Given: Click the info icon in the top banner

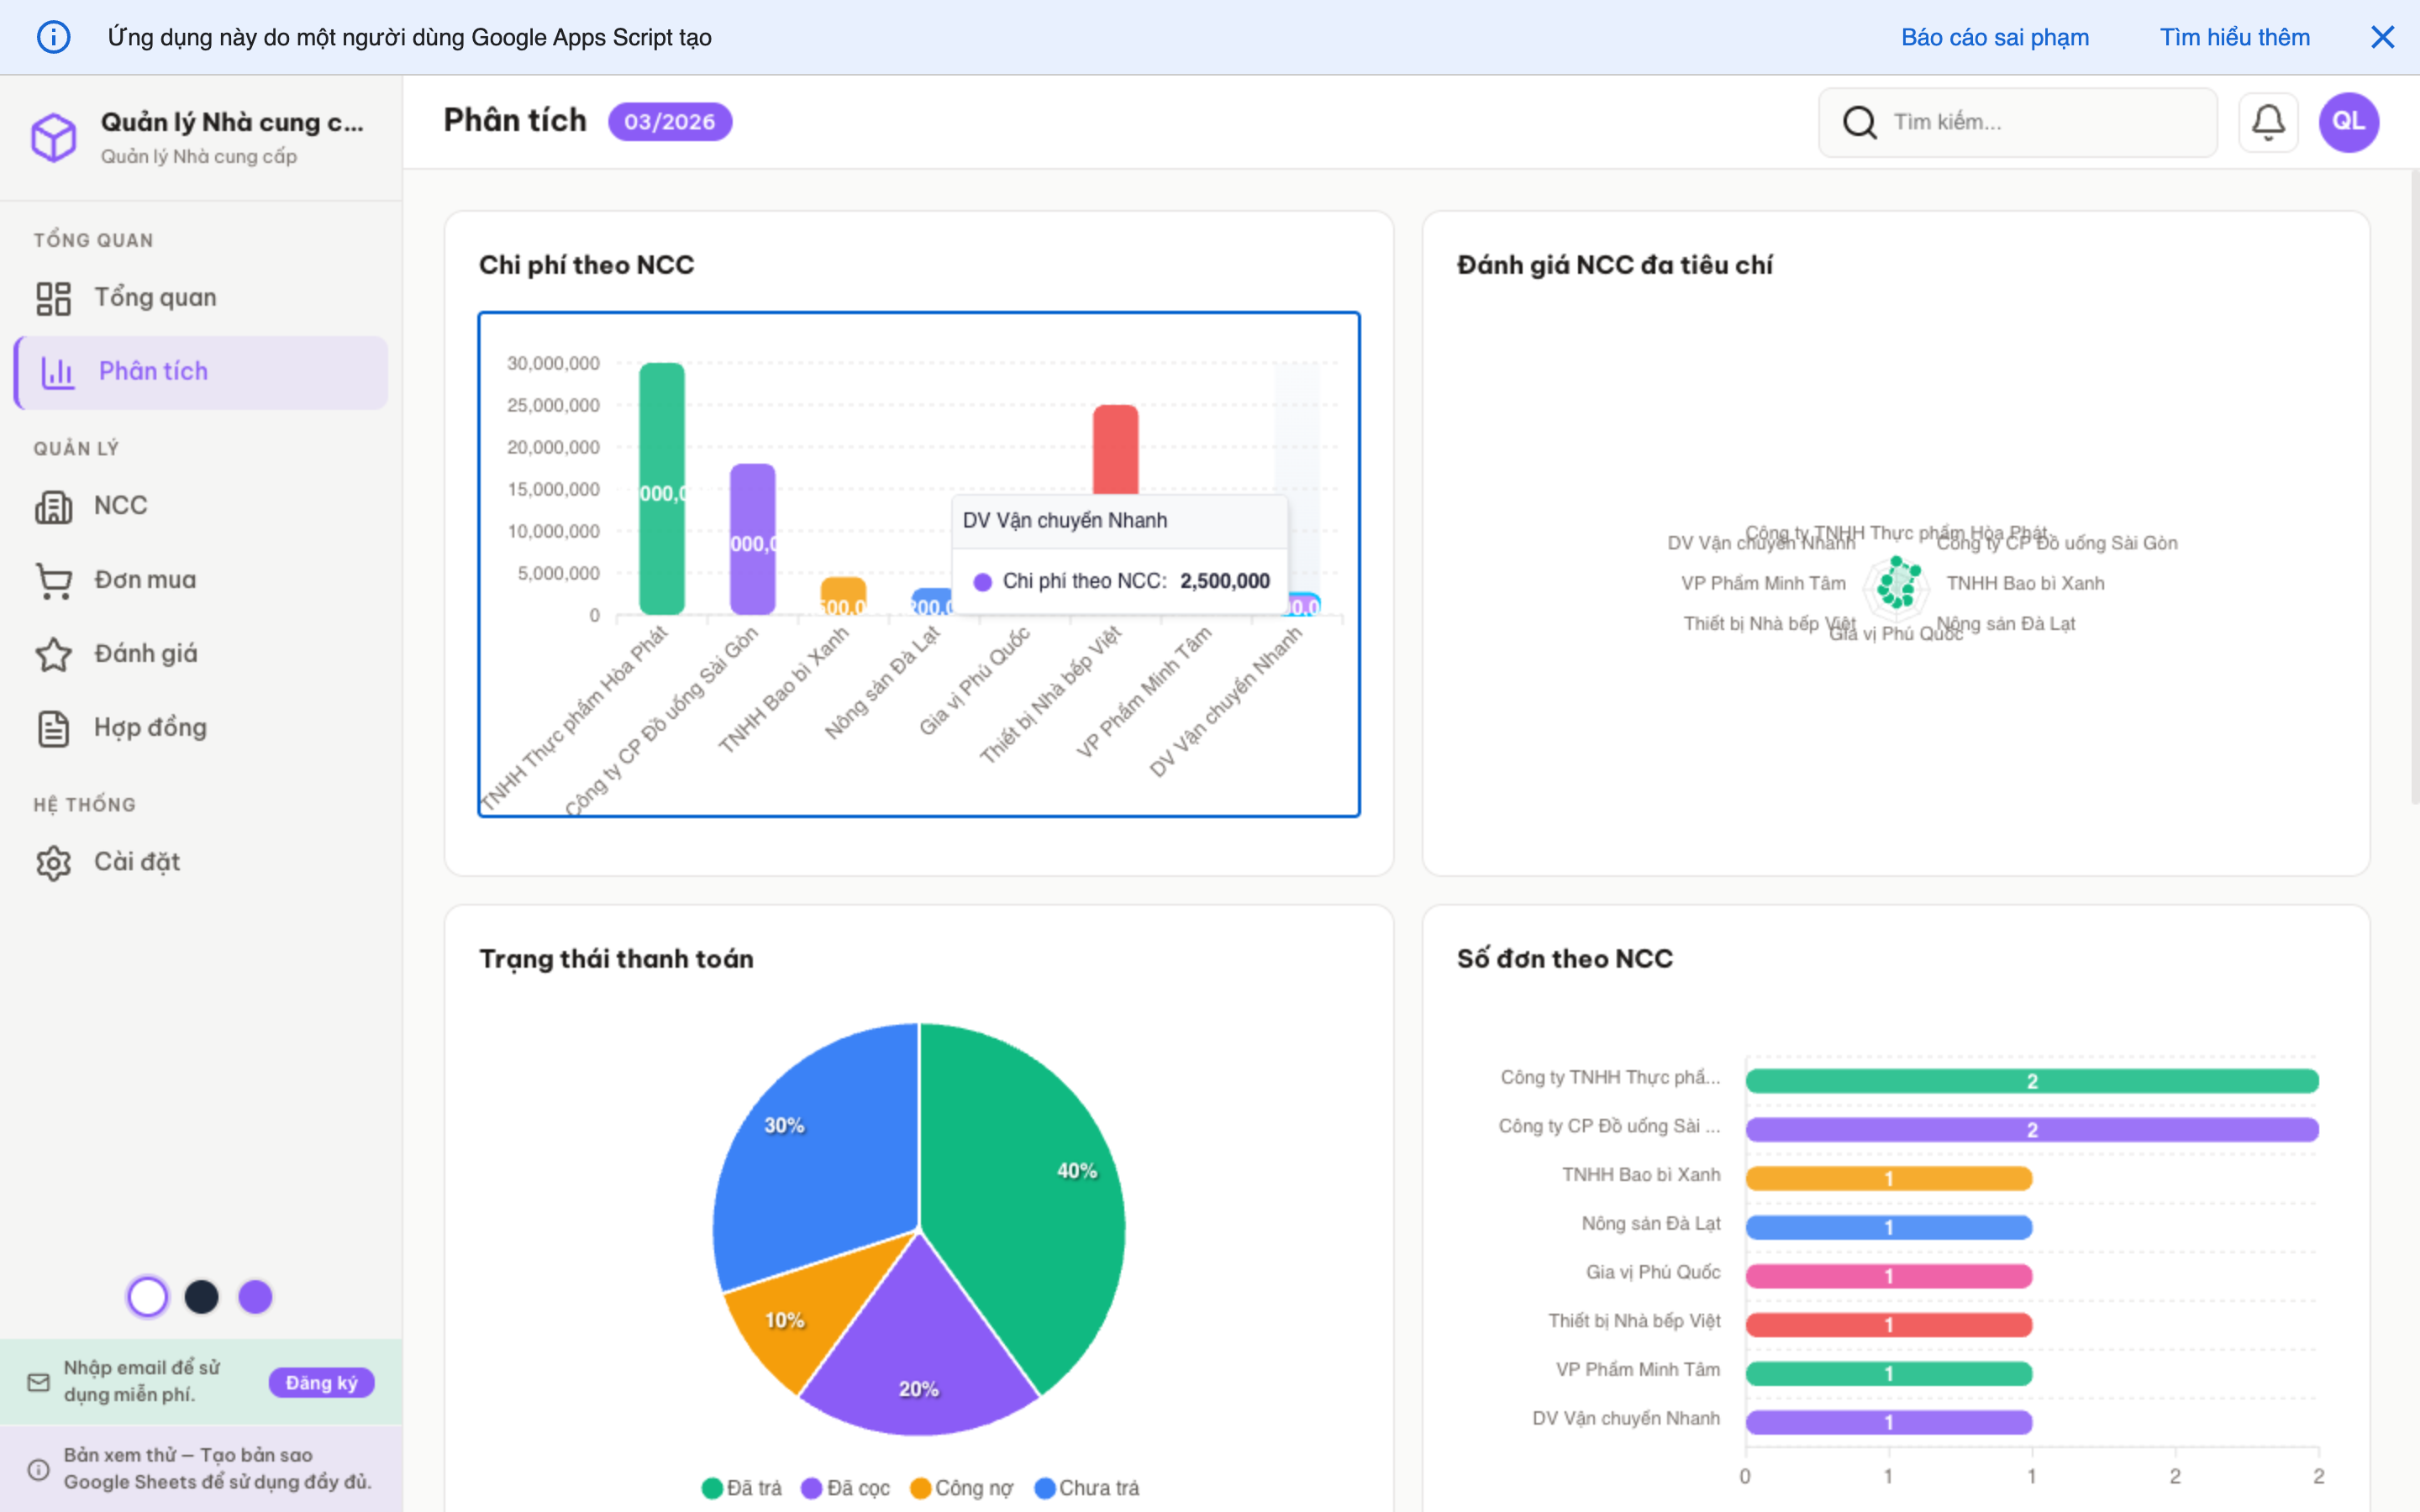Looking at the screenshot, I should coord(54,37).
